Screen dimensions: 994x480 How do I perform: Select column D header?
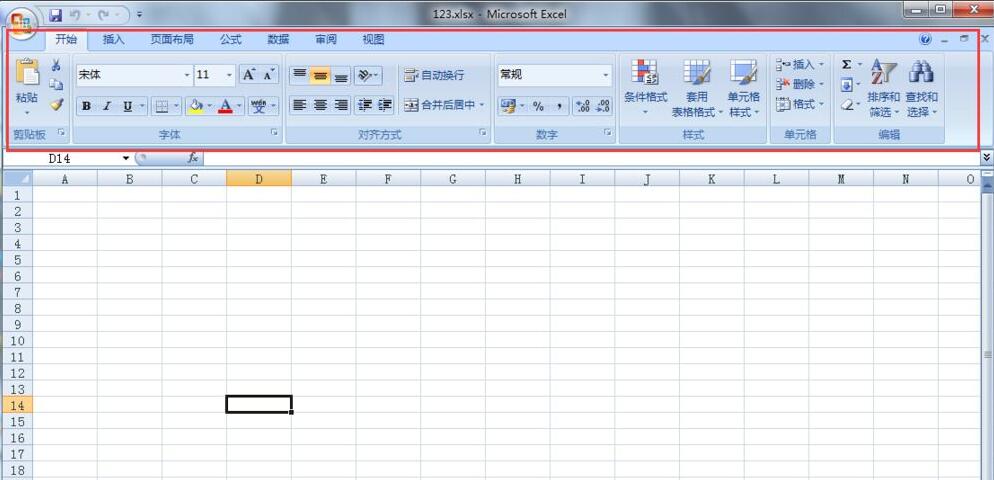point(259,179)
